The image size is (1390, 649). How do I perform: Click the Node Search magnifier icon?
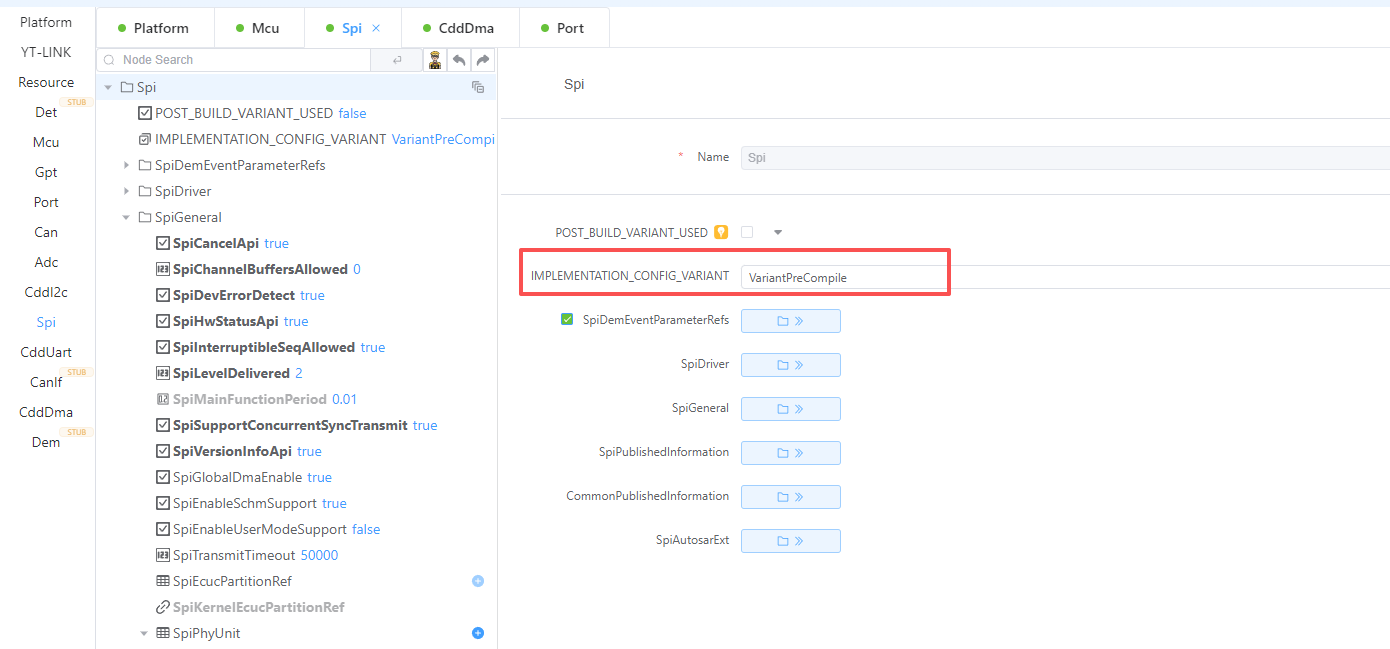click(x=110, y=60)
